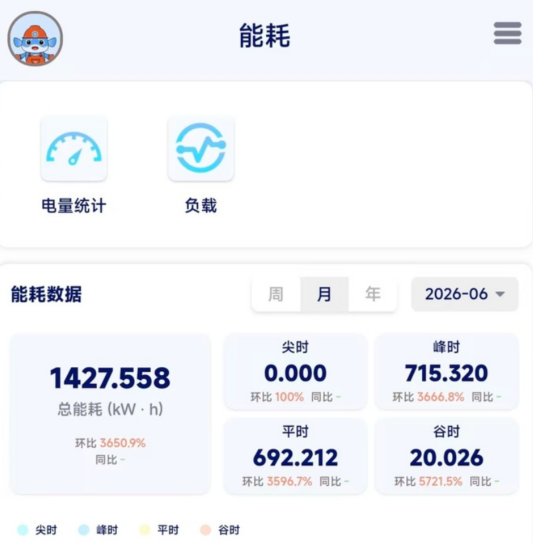Toggle the 谷时 legend item
This screenshot has width=533, height=543.
coord(220,530)
